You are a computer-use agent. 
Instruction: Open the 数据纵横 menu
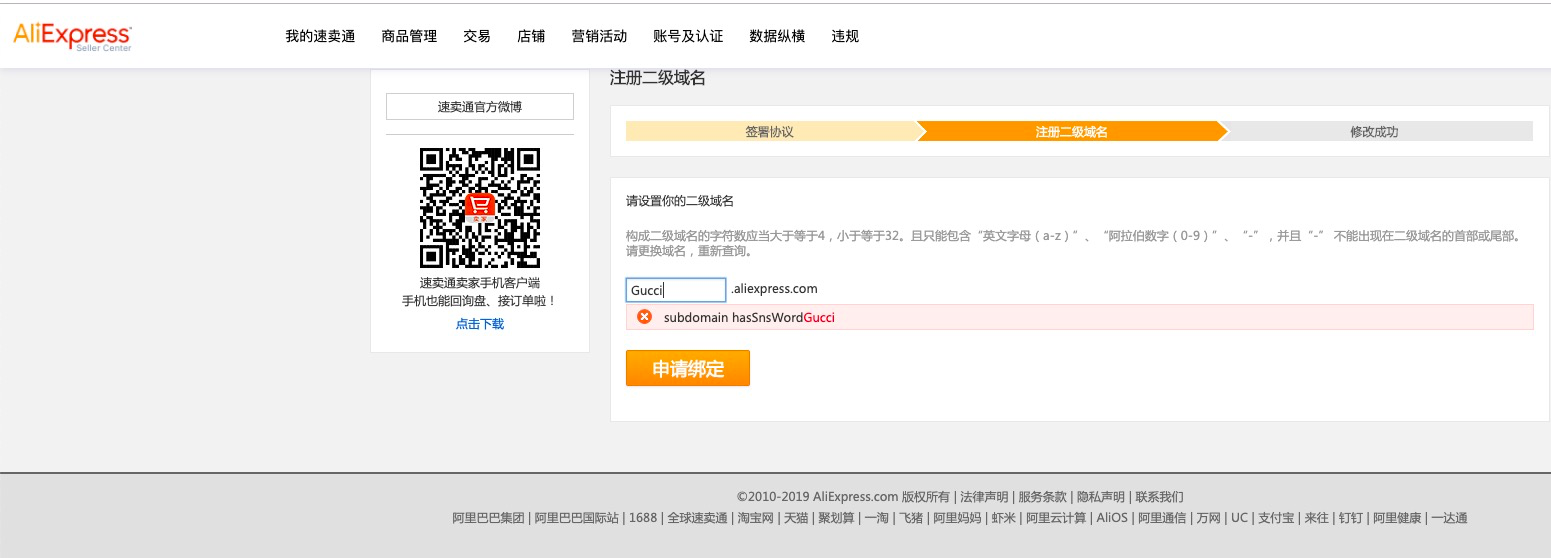pyautogui.click(x=777, y=36)
